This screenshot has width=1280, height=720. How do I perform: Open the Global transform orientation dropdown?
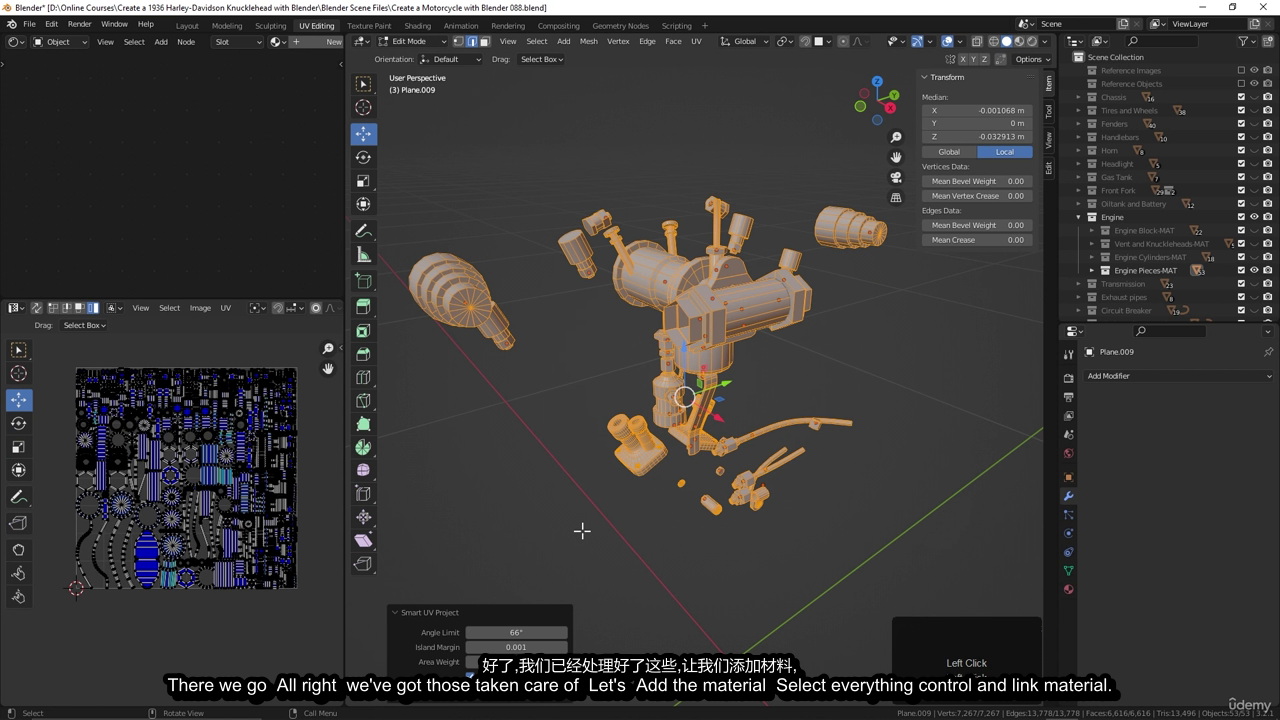[x=745, y=41]
